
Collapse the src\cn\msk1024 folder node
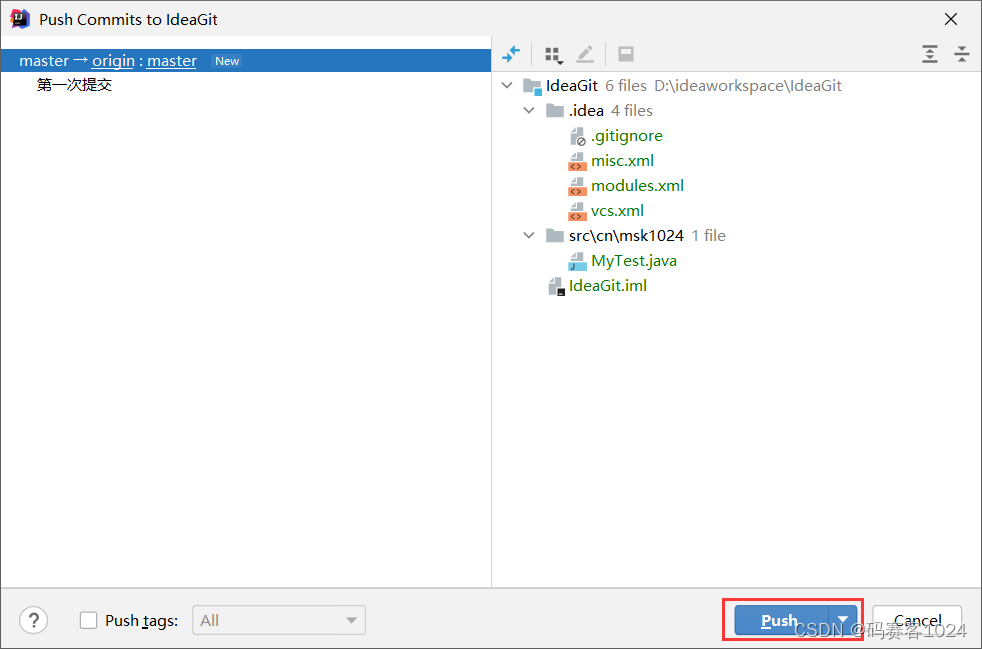click(529, 236)
